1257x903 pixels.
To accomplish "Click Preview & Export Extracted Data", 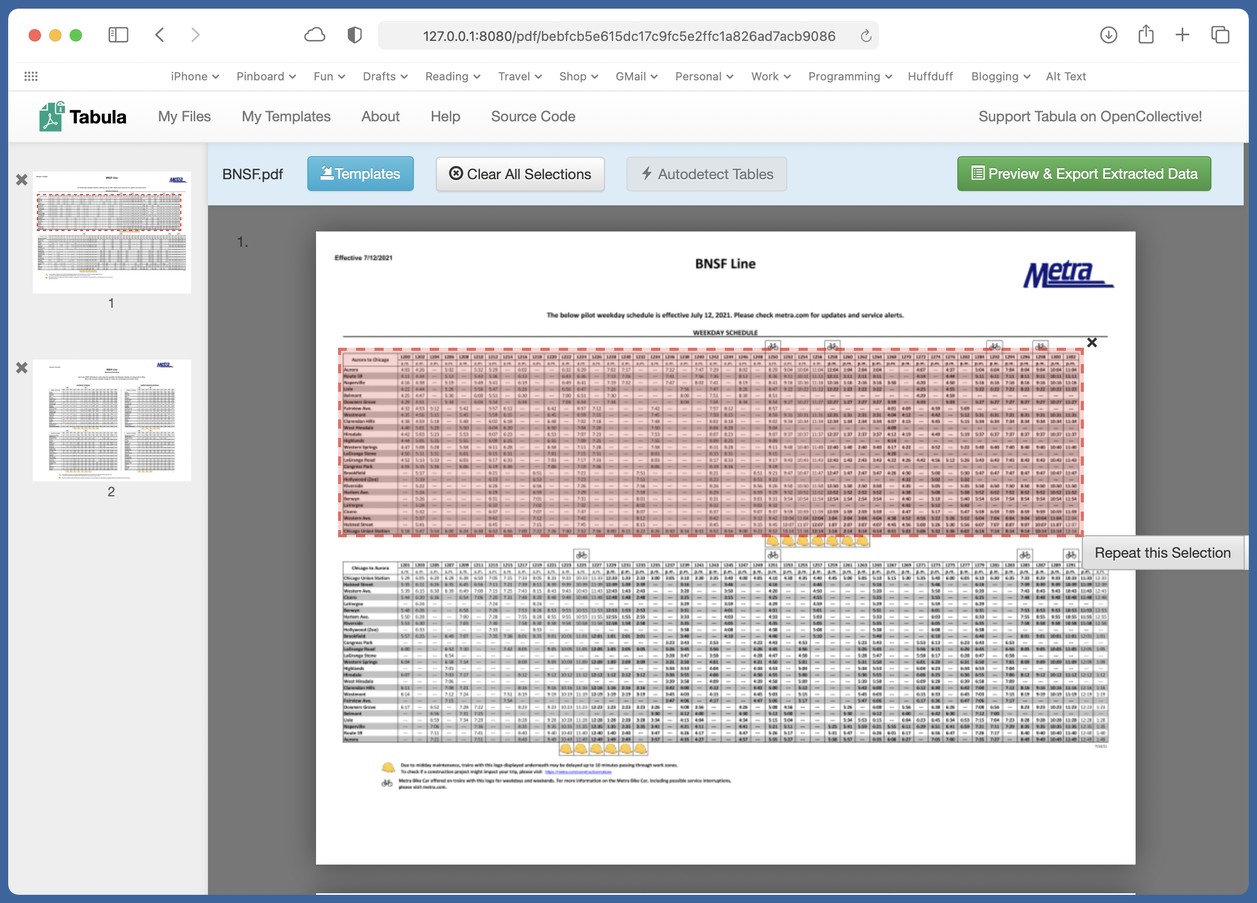I will pos(1084,174).
